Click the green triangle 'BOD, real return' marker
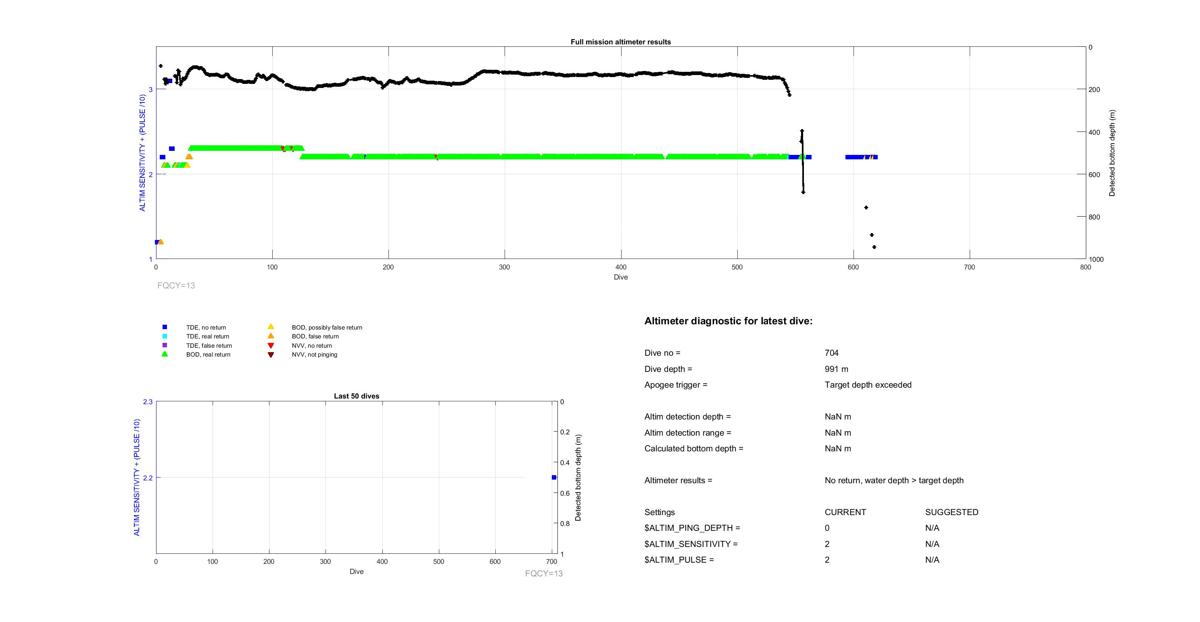This screenshot has width=1200, height=622. coord(165,354)
